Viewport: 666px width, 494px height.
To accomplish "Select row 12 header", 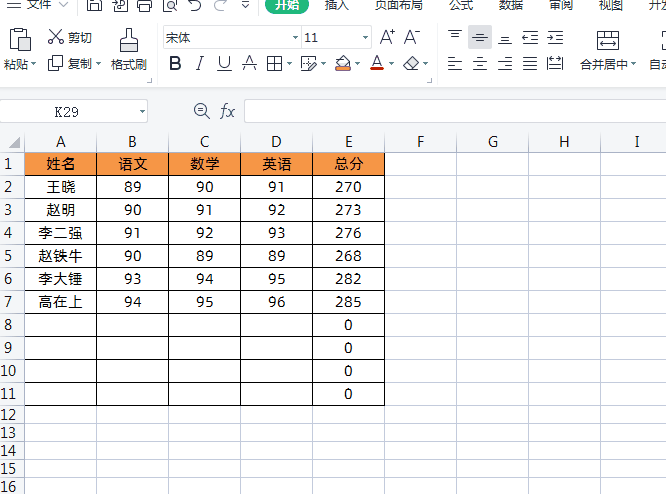I will 8,415.
